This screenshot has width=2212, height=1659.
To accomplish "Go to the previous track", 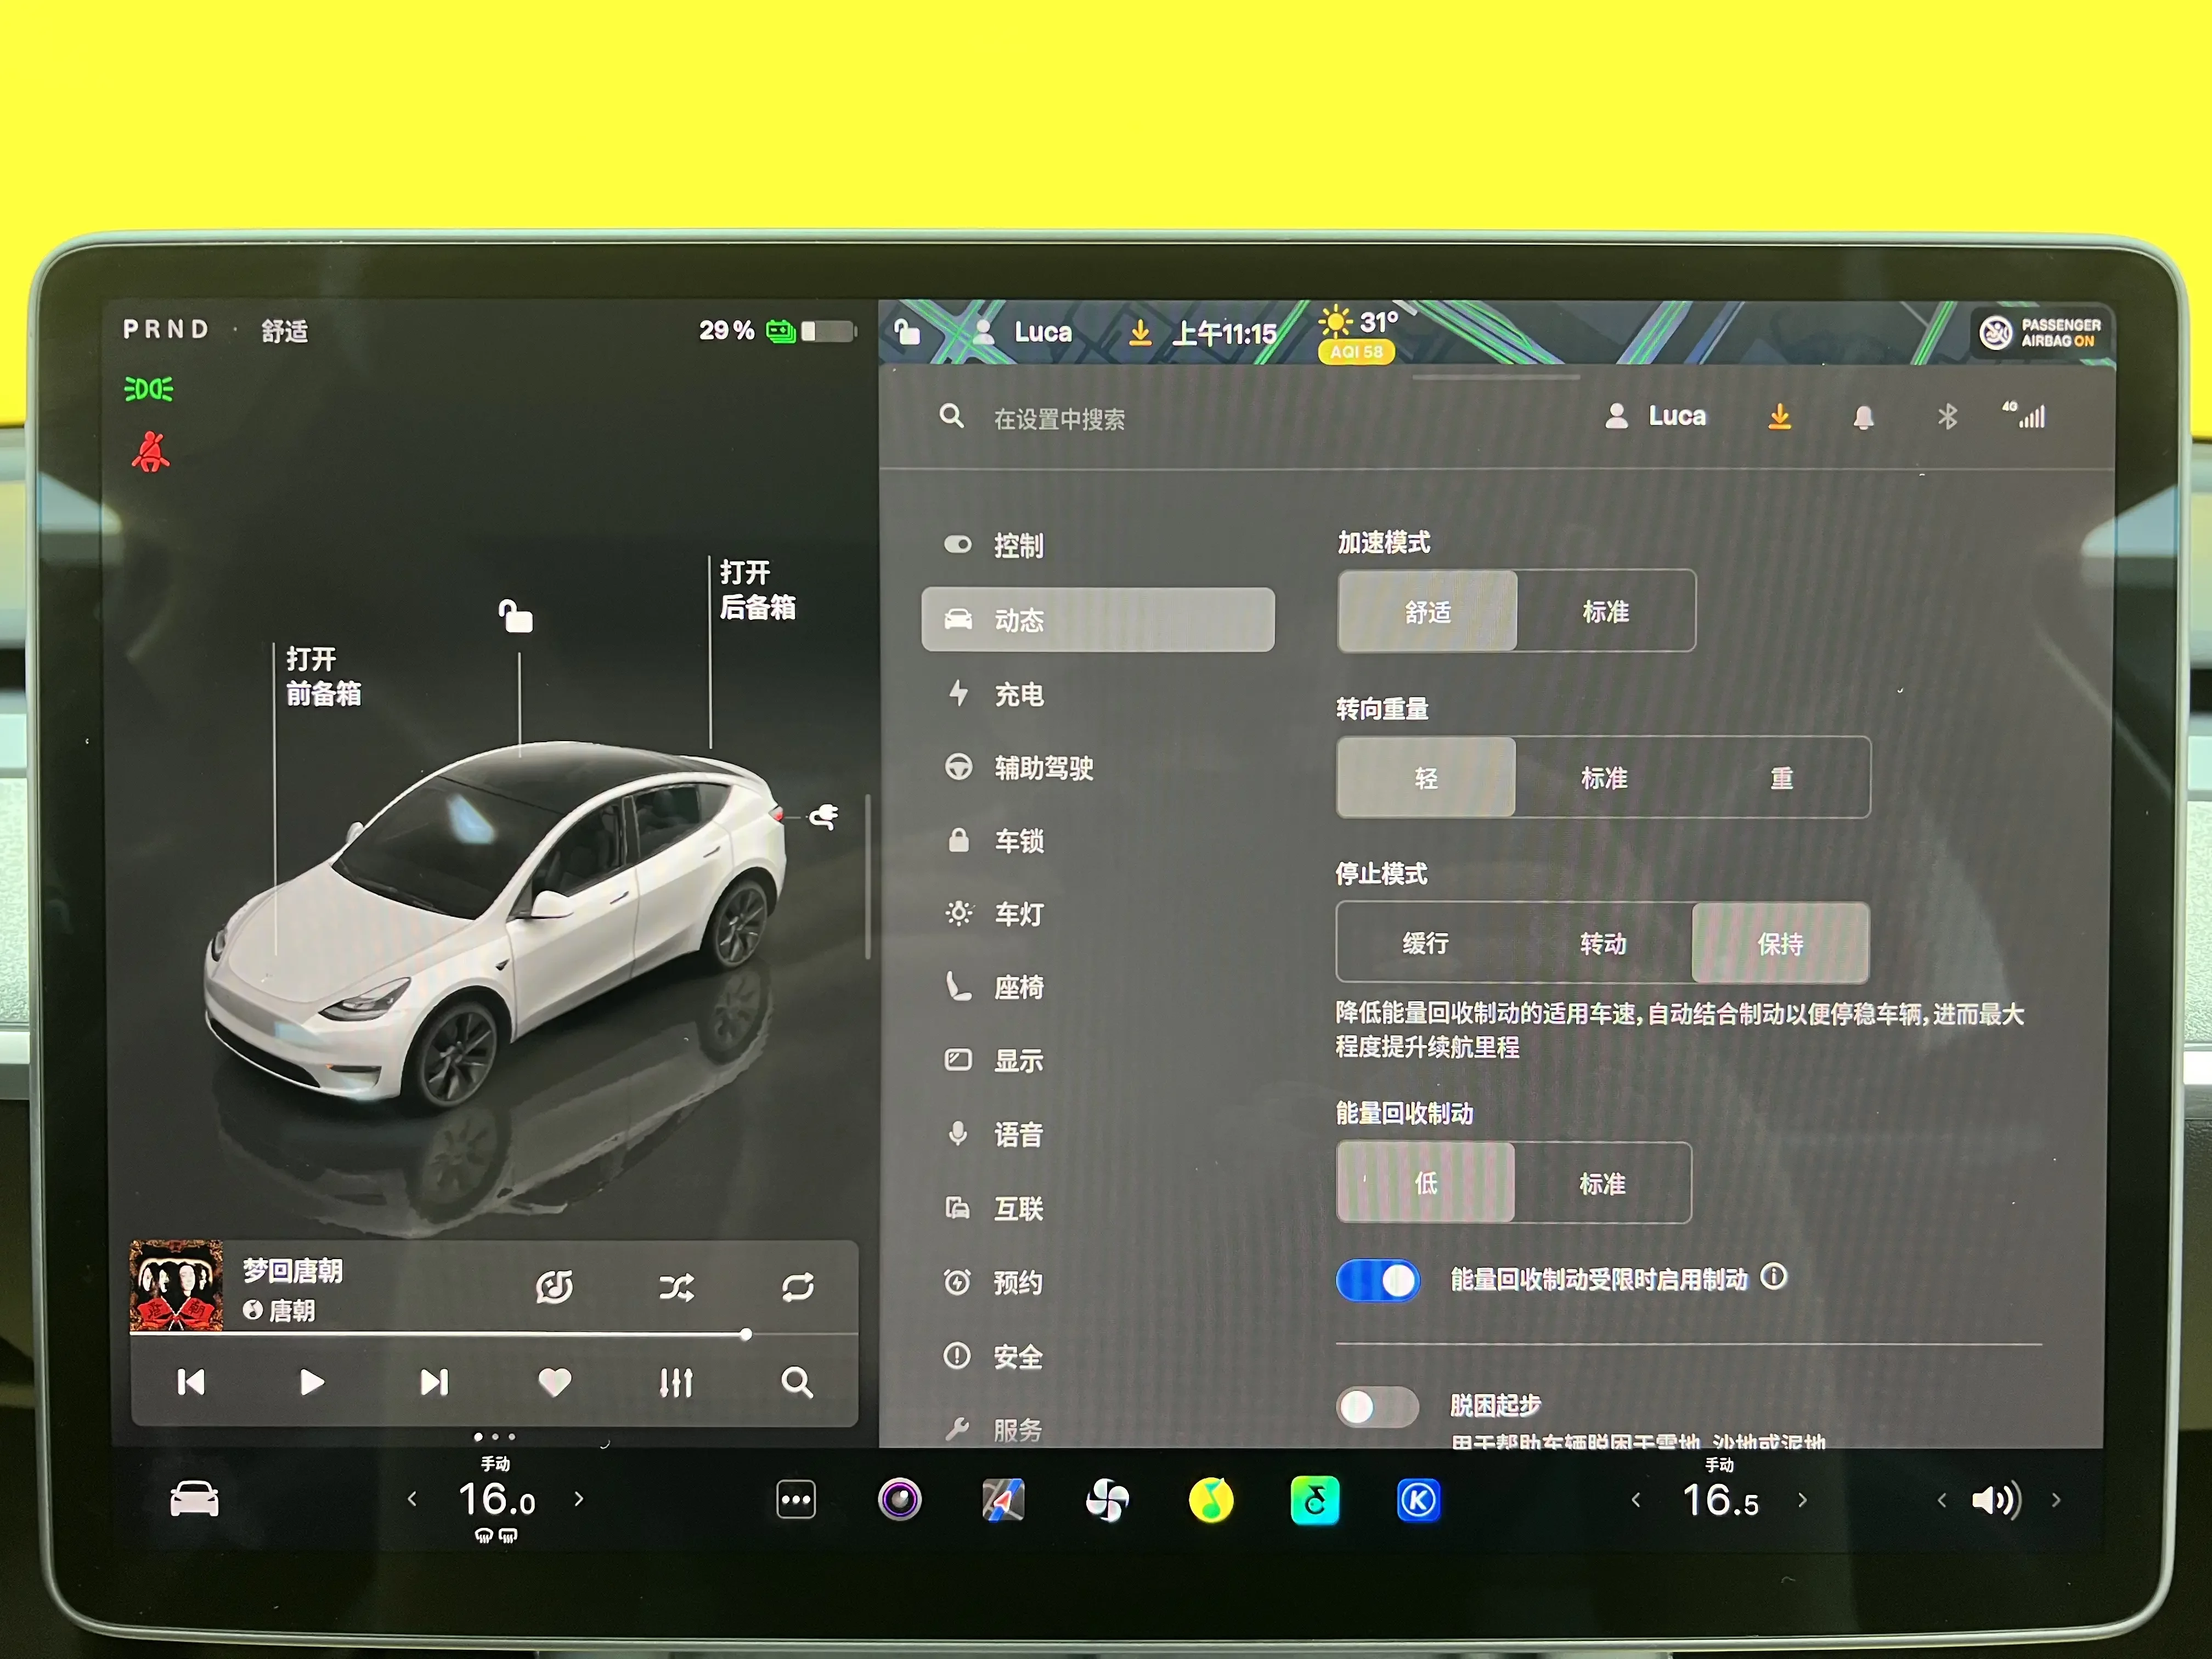I will 190,1382.
